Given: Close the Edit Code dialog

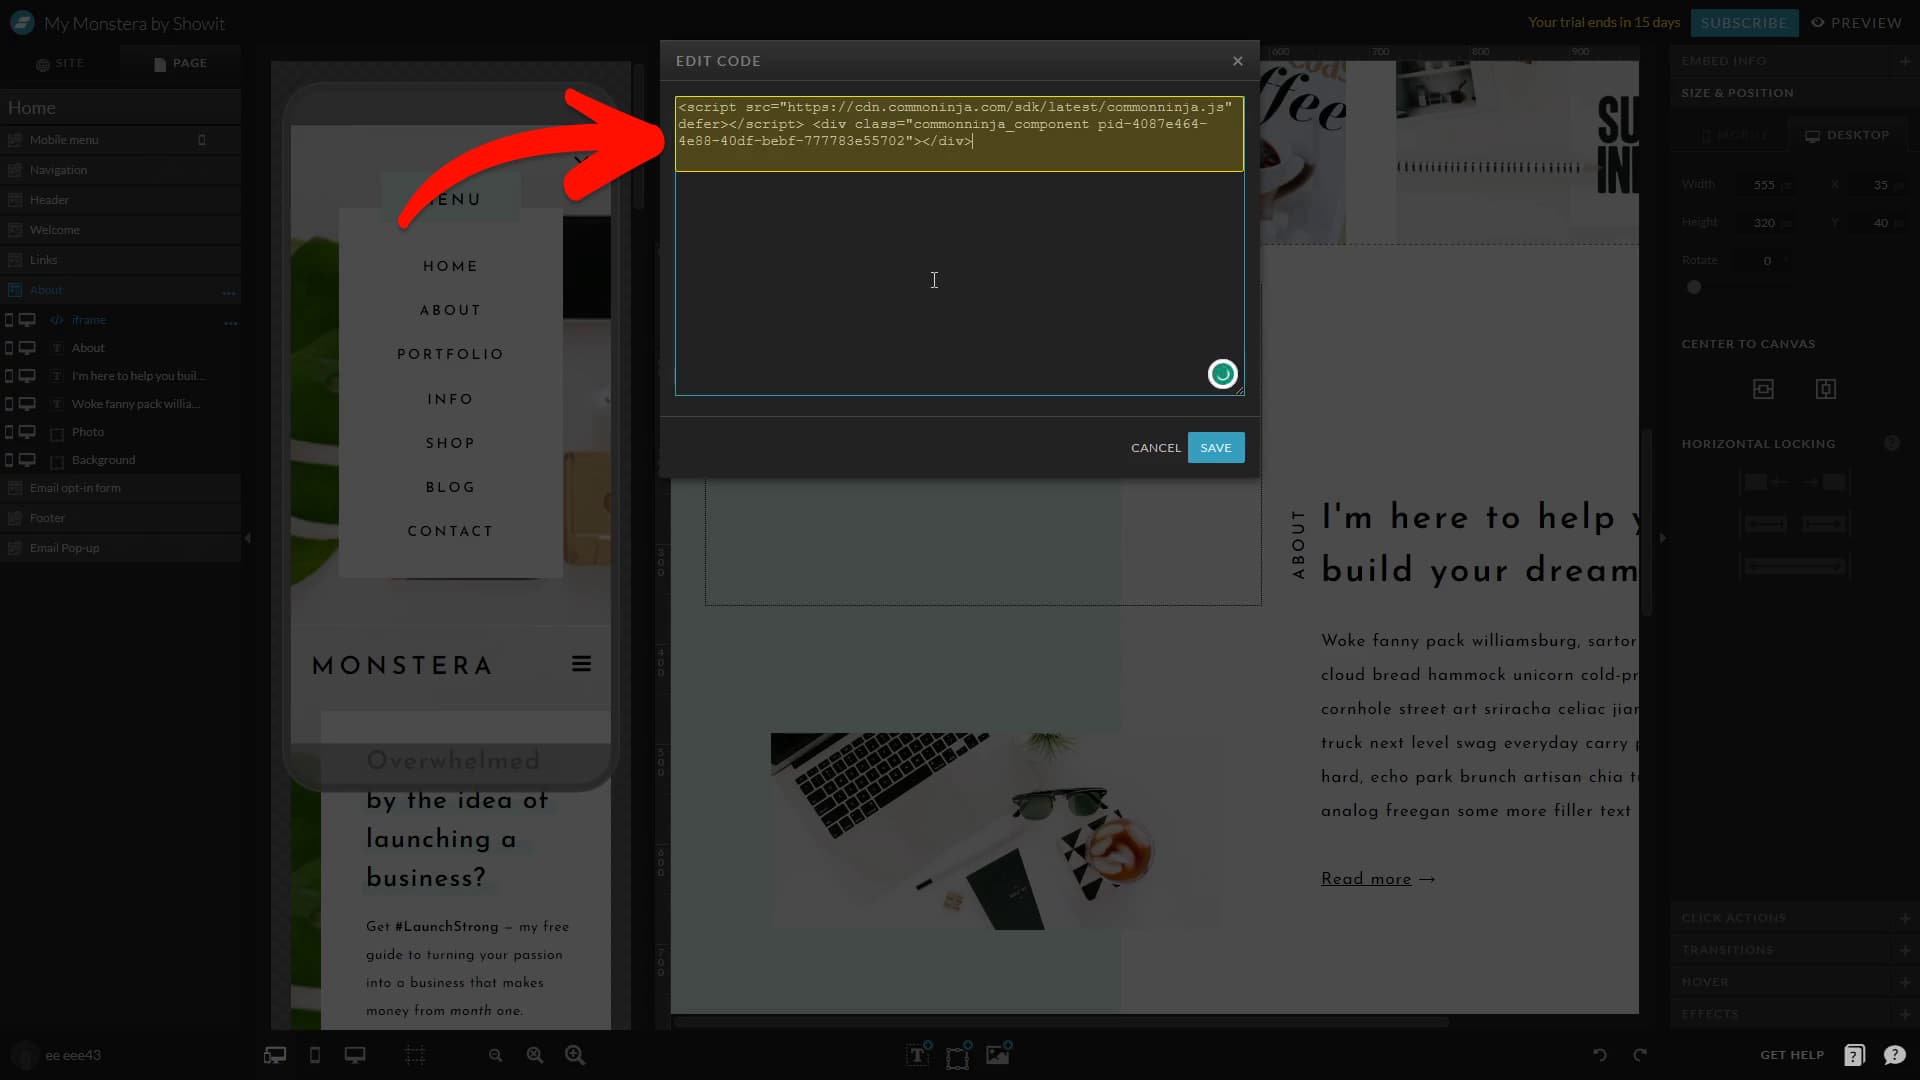Looking at the screenshot, I should [1237, 61].
